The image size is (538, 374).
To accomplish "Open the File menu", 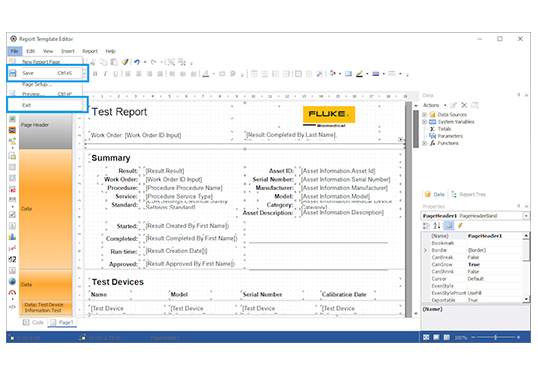I will click(14, 51).
